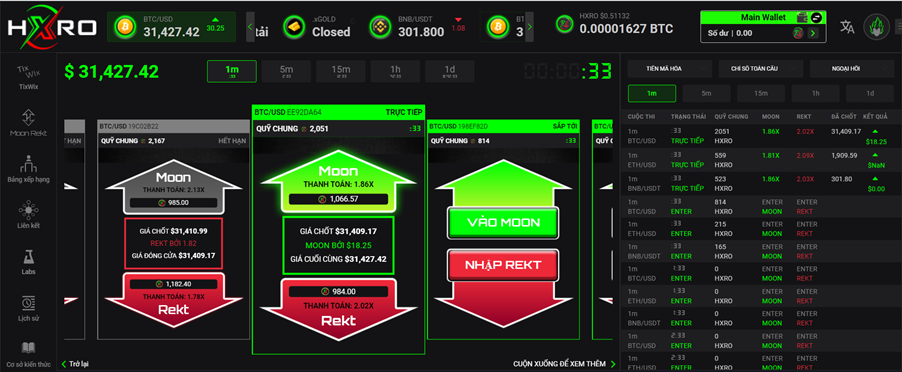Viewport: 902px width, 372px height.
Task: Open Labs from the sidebar
Action: click(x=28, y=262)
